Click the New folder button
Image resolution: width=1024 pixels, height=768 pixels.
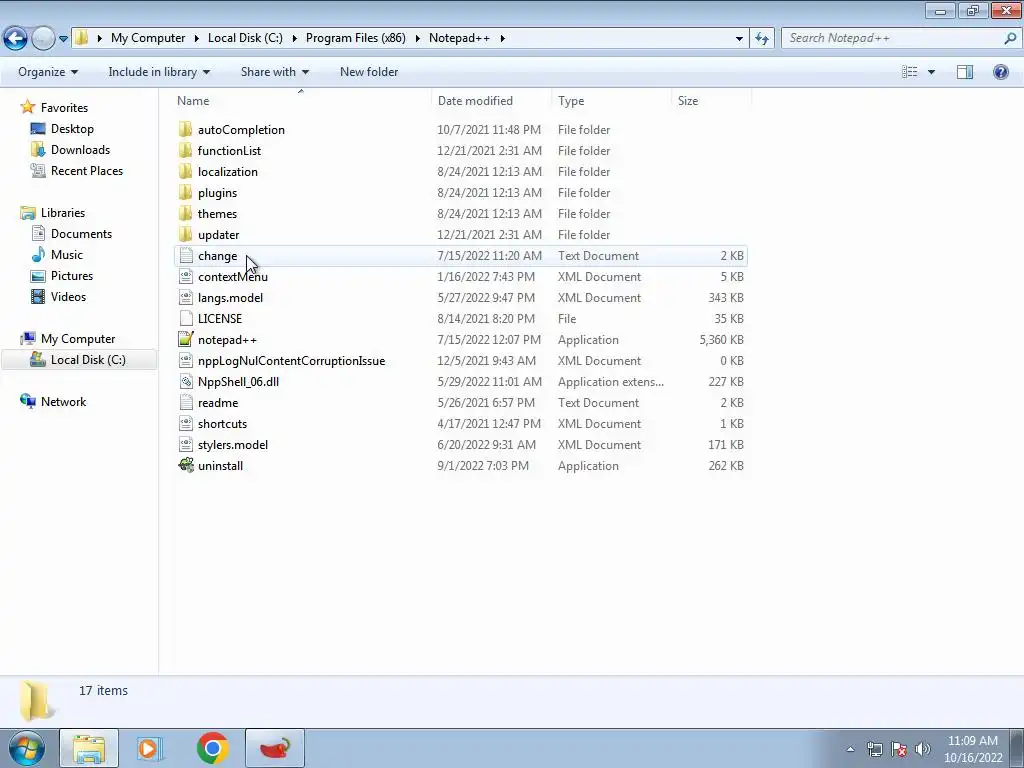[369, 72]
